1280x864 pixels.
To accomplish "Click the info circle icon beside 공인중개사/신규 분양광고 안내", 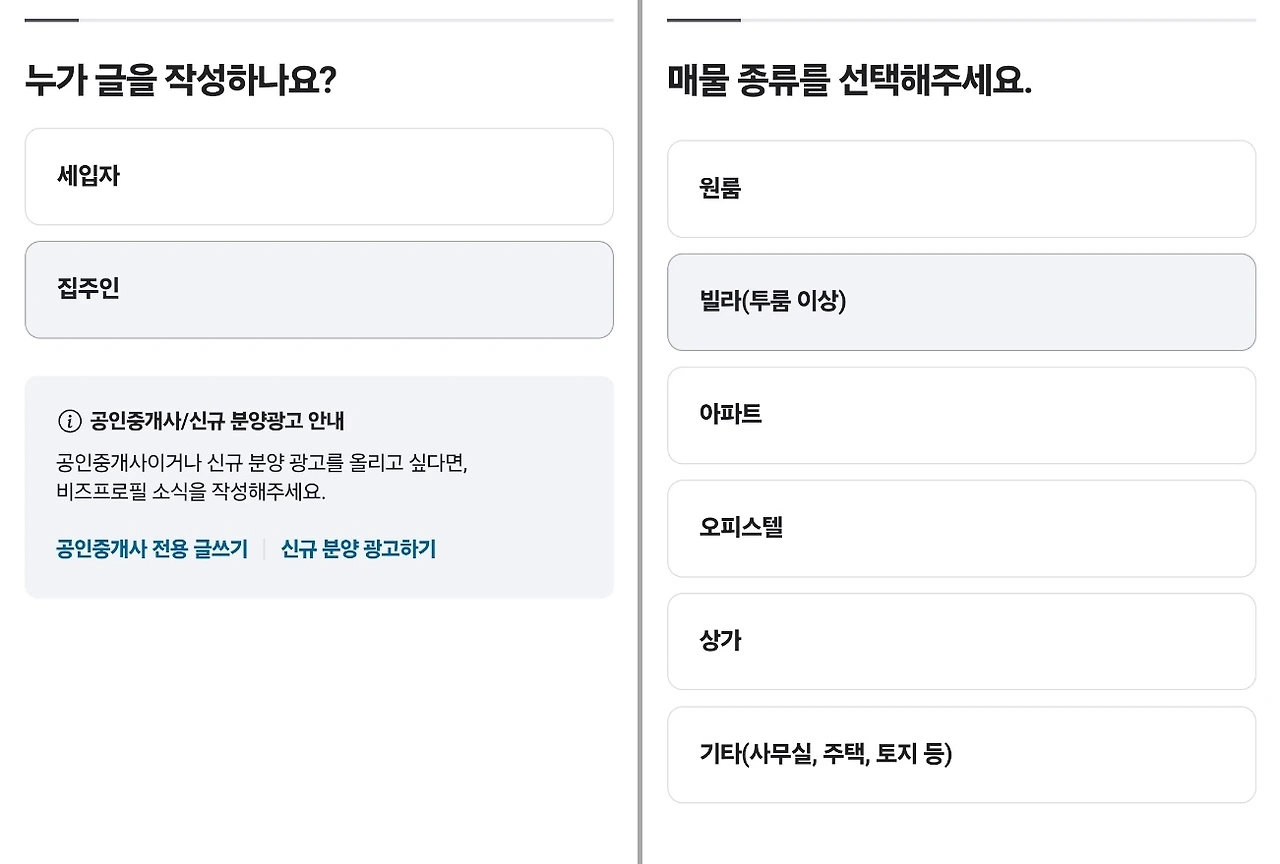I will pyautogui.click(x=69, y=421).
